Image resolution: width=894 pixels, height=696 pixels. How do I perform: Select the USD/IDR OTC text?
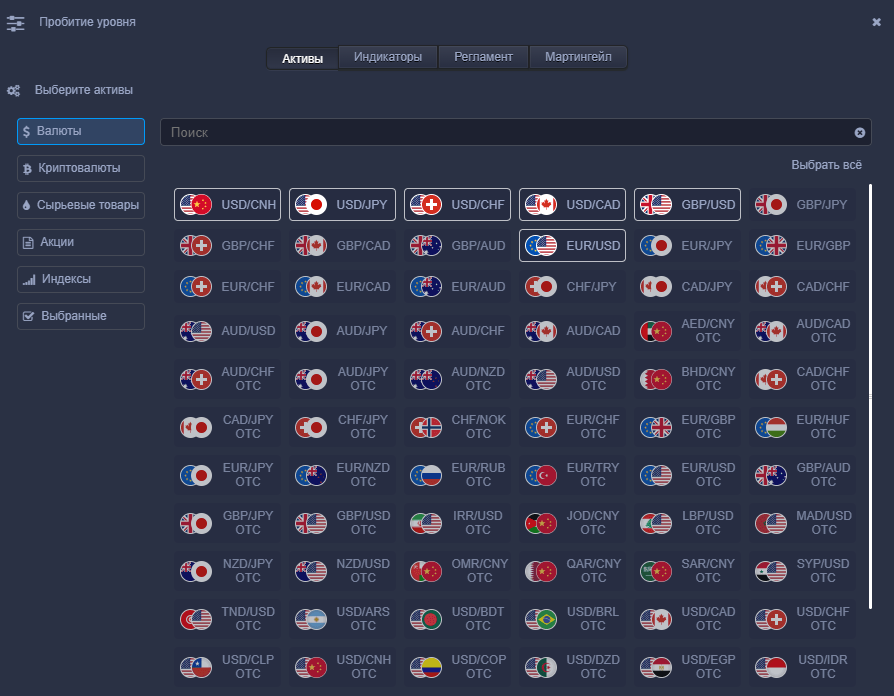pyautogui.click(x=823, y=667)
